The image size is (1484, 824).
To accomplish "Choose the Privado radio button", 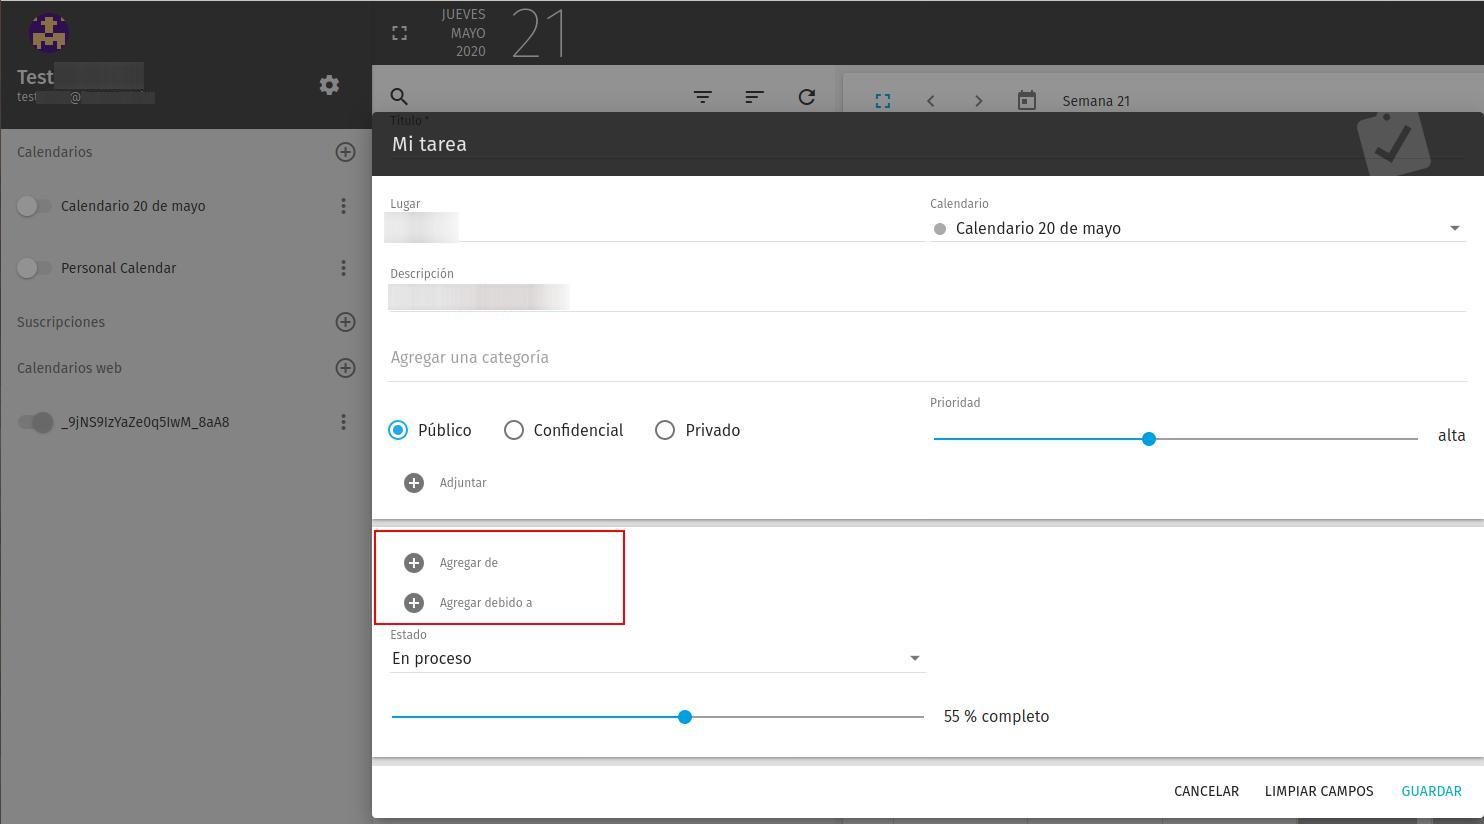I will [665, 430].
